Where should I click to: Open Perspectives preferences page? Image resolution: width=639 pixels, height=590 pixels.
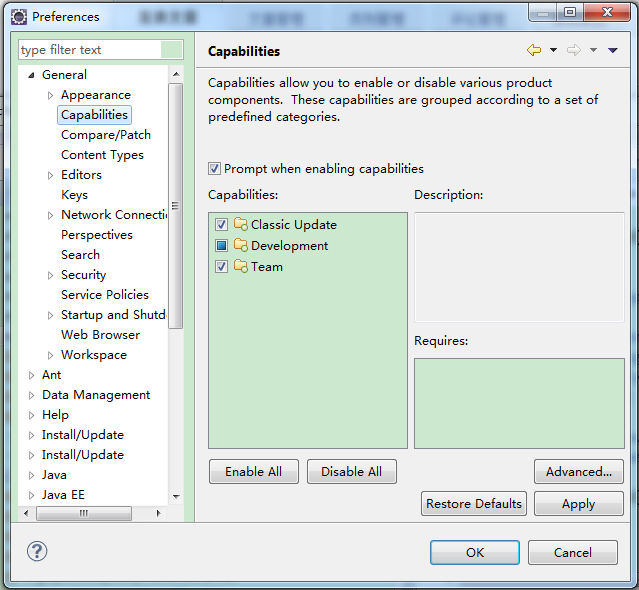[x=97, y=235]
